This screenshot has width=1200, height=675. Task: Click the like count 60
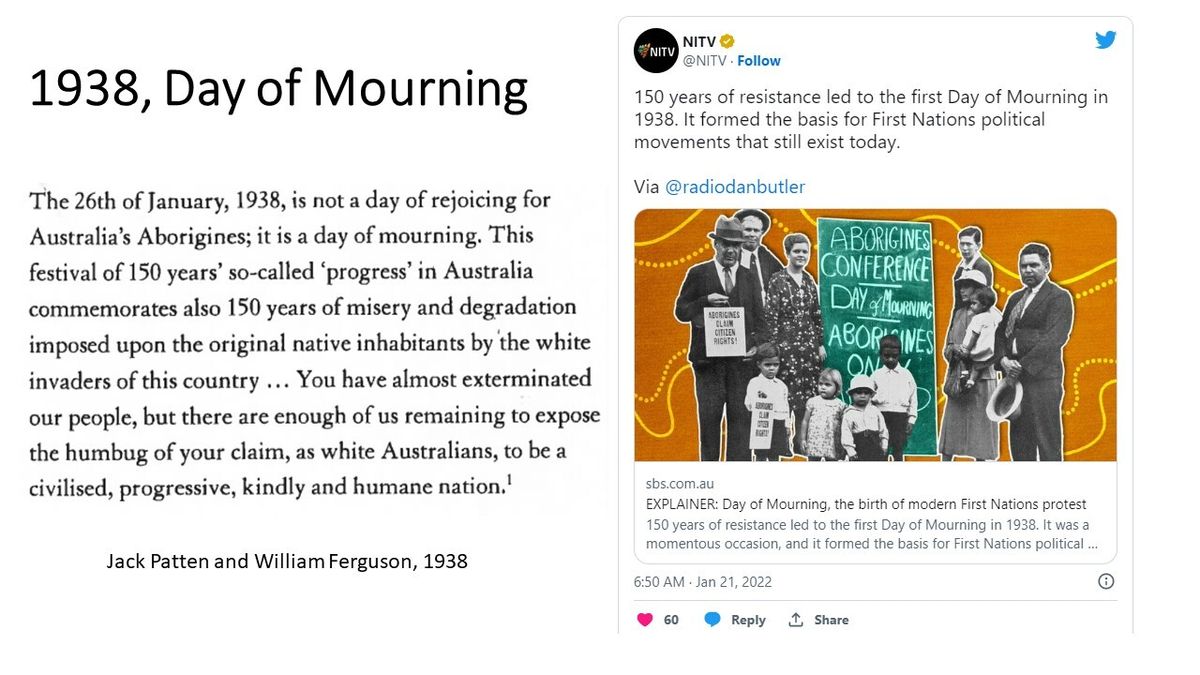click(x=671, y=620)
